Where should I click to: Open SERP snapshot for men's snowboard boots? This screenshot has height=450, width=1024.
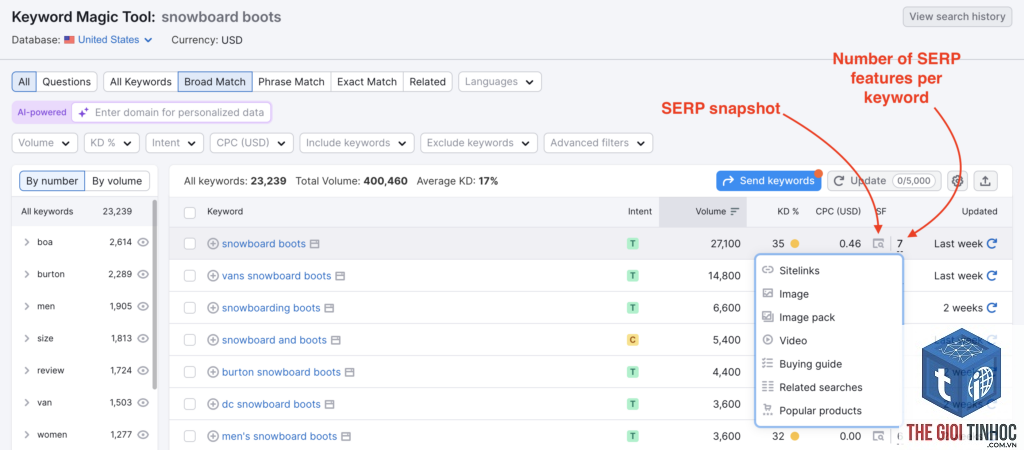pos(879,436)
